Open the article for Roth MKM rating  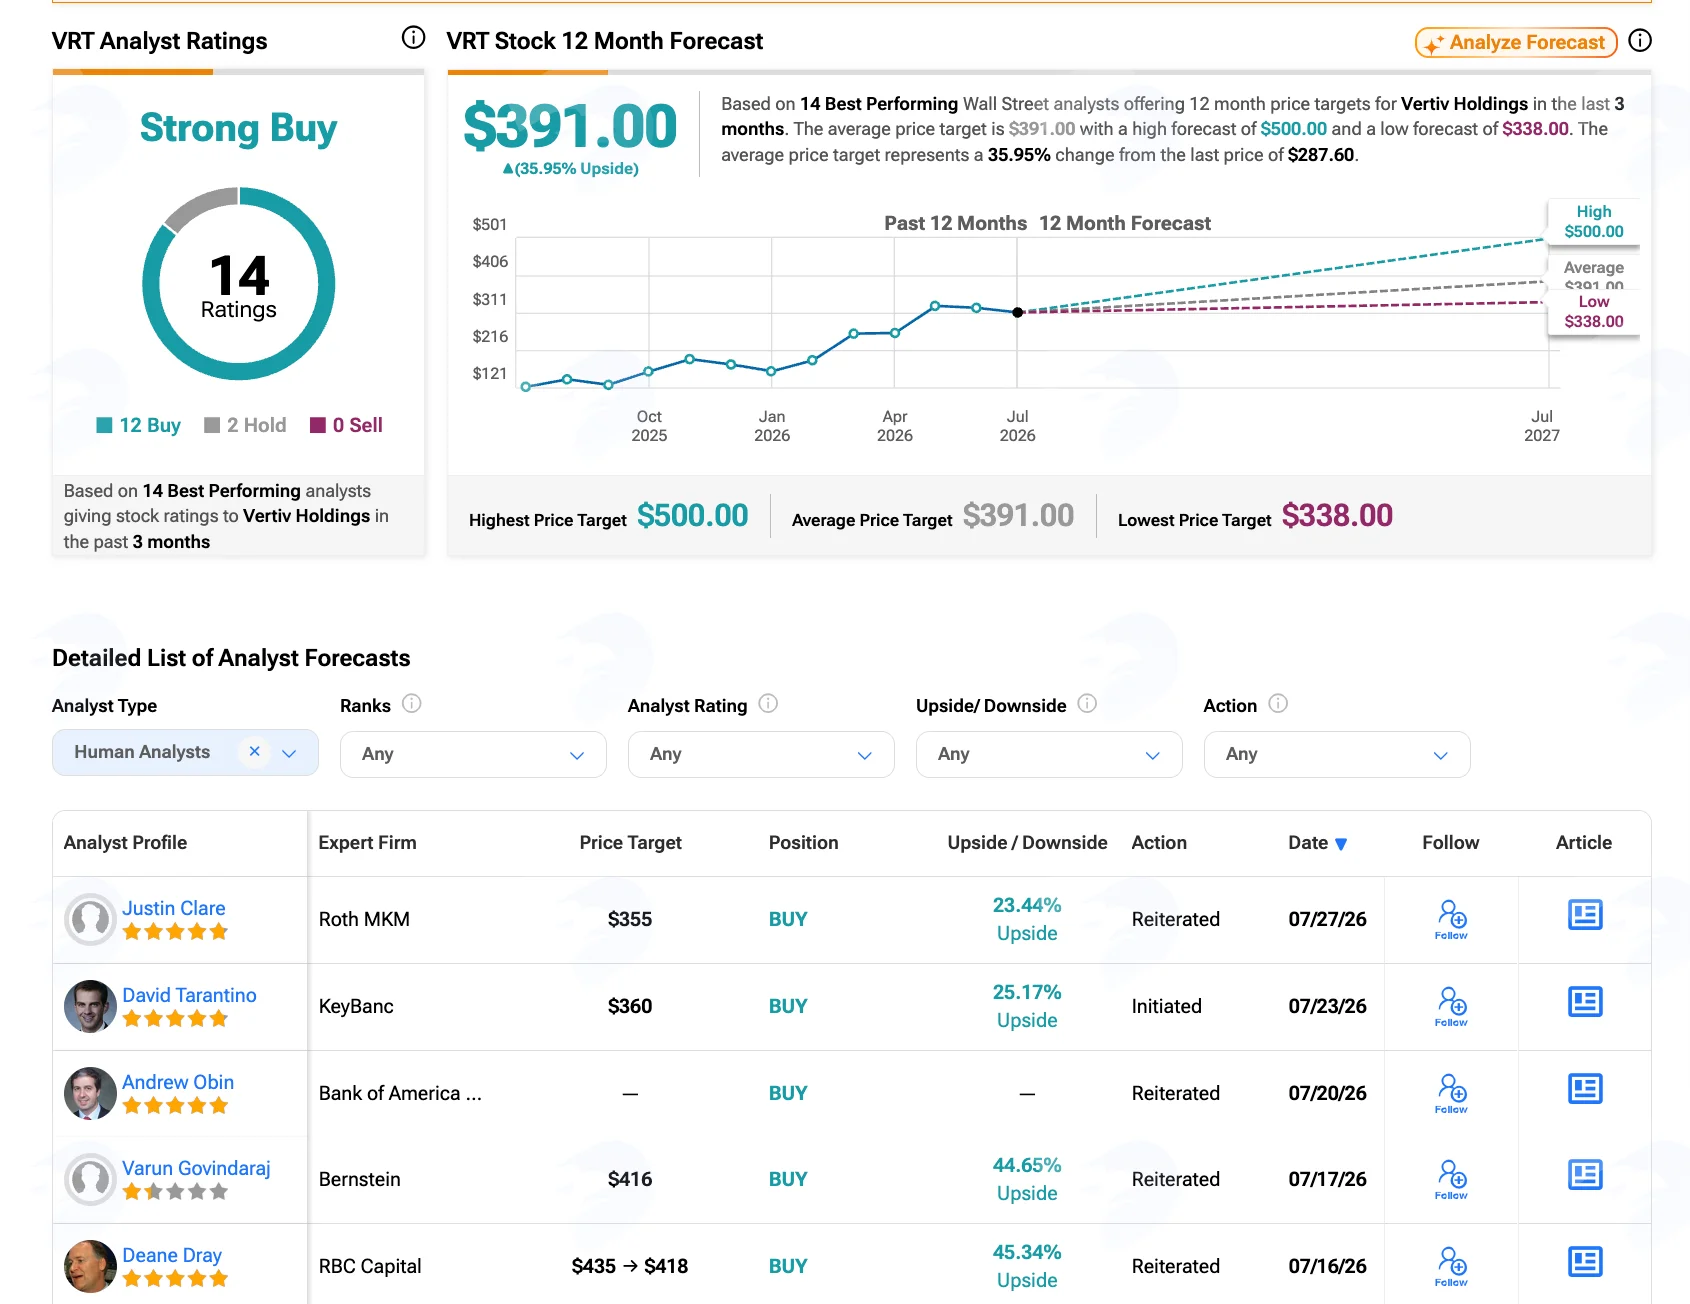pos(1585,915)
